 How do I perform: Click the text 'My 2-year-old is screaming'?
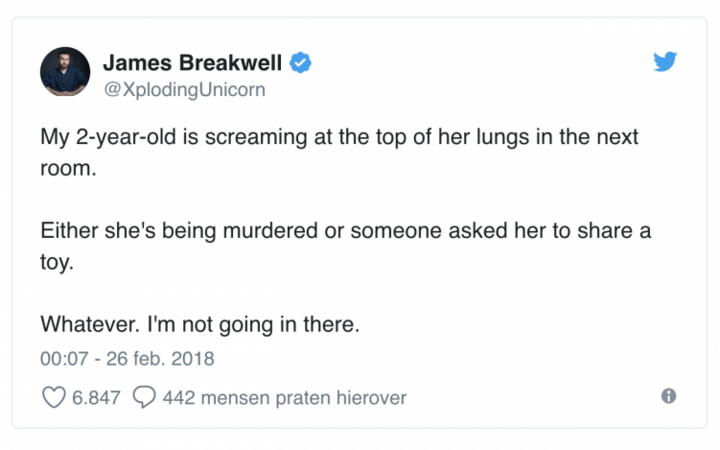174,137
